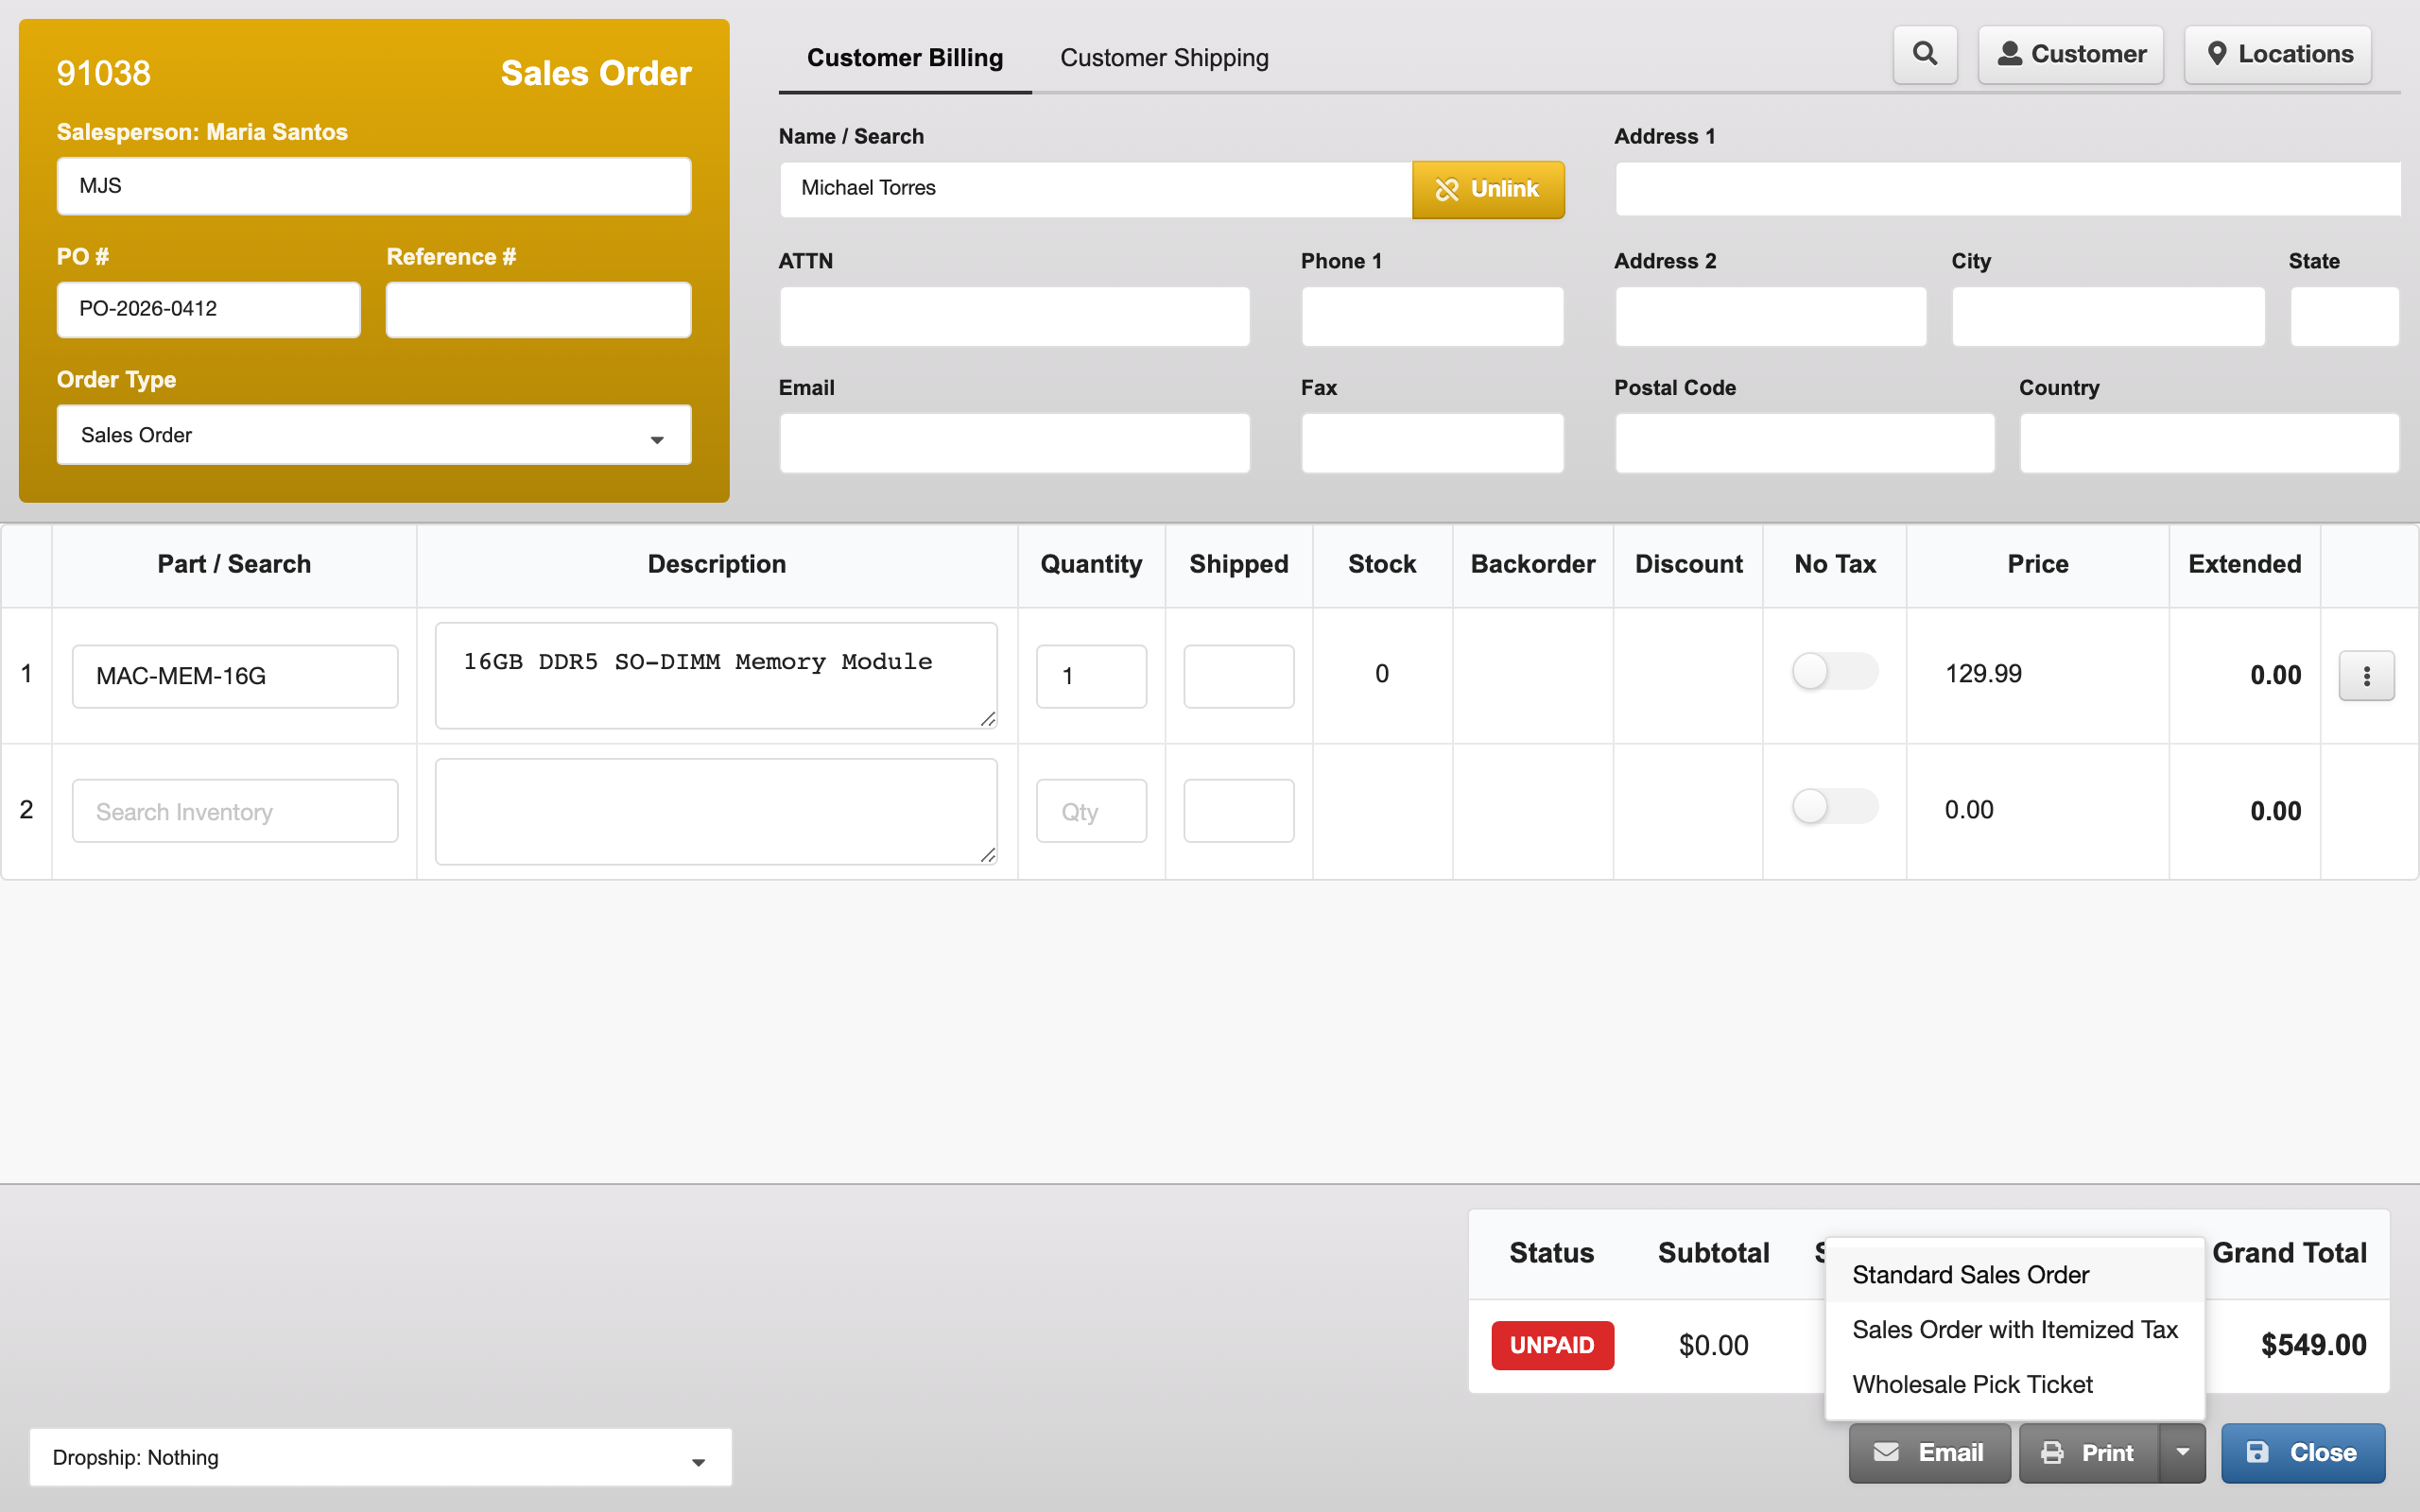Click the Phone 1 field

point(1432,317)
